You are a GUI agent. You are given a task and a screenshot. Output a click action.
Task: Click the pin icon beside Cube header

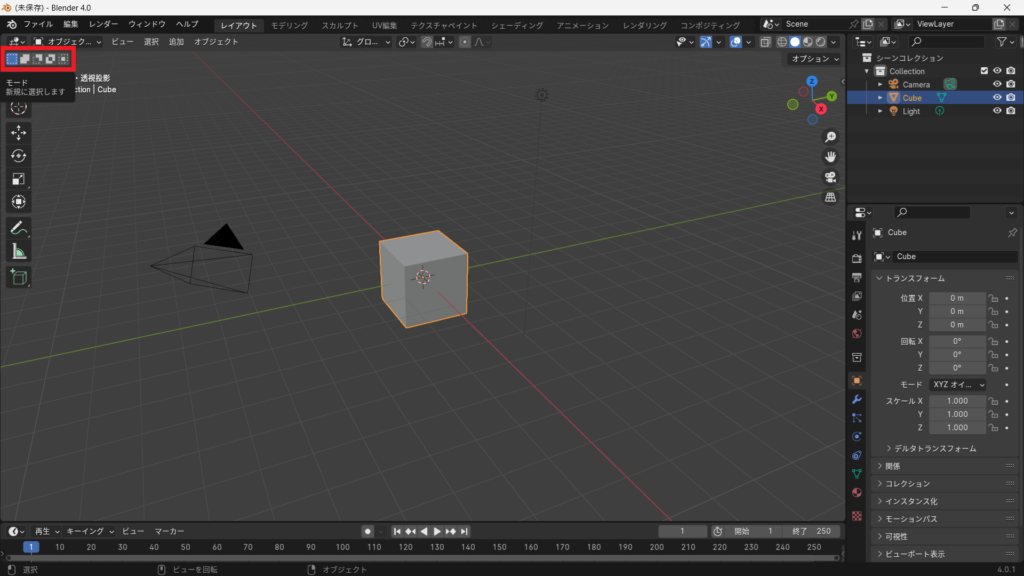1012,232
